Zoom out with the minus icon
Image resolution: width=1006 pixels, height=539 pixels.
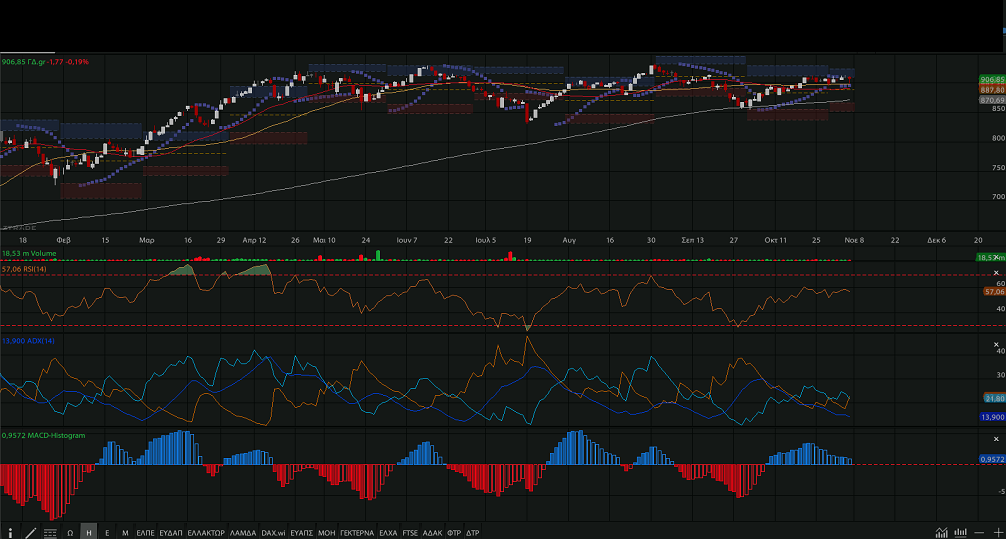point(980,532)
